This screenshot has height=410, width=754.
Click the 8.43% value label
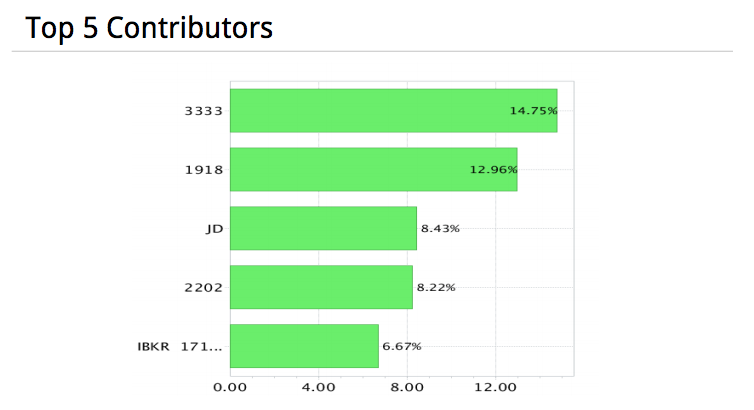[440, 229]
